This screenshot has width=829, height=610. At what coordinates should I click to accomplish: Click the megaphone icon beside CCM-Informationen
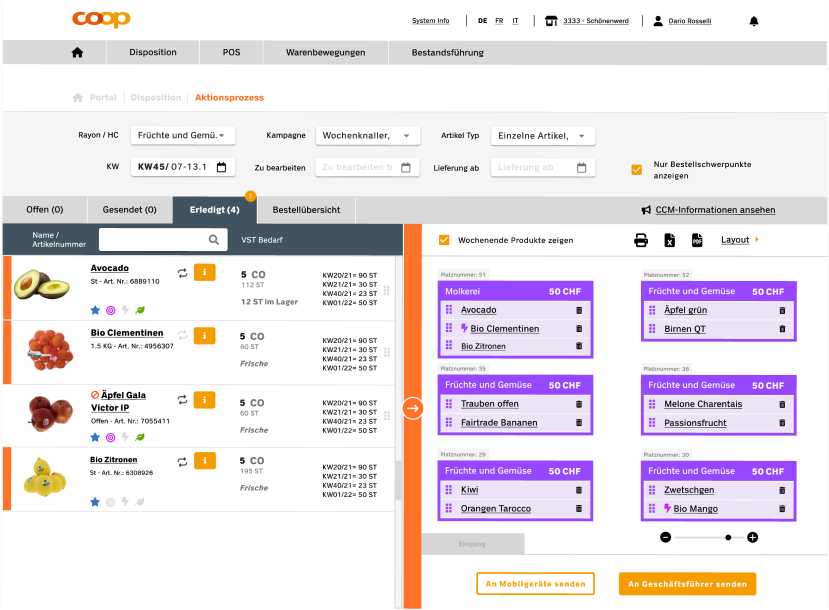click(x=646, y=210)
